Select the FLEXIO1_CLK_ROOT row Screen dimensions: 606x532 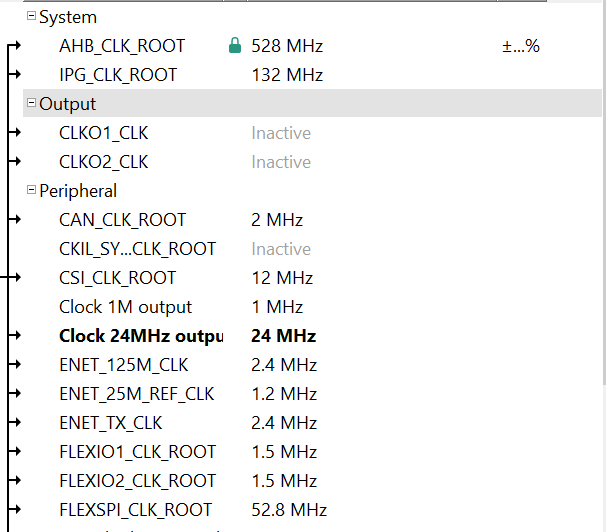click(137, 452)
